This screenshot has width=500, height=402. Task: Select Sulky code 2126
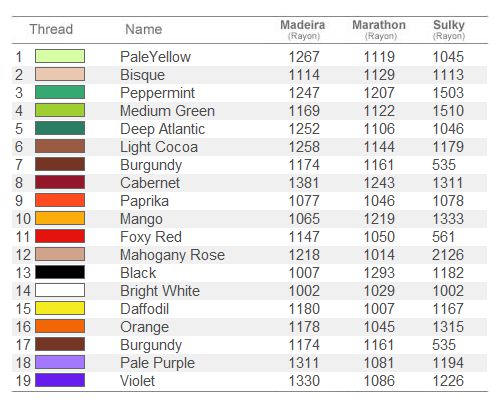[448, 255]
